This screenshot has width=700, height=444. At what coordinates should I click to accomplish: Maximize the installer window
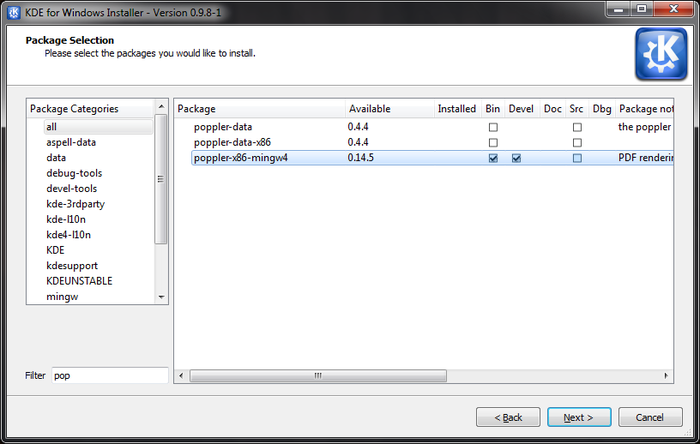pos(642,9)
